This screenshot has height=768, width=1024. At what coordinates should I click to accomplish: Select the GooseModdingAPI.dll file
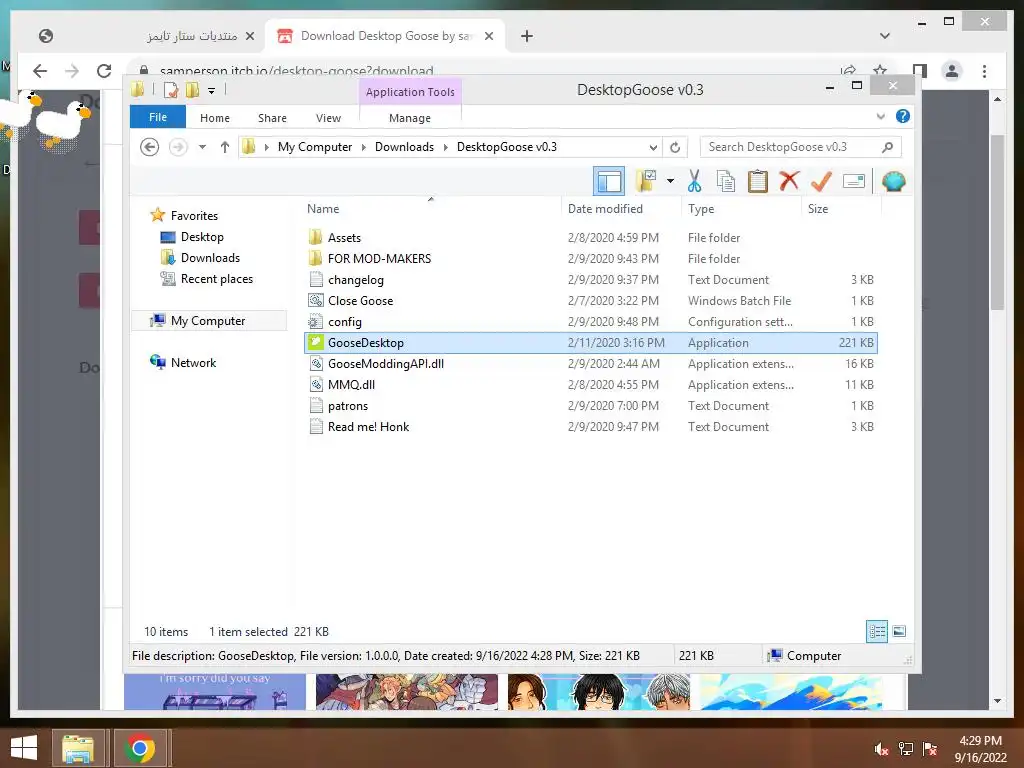click(385, 364)
